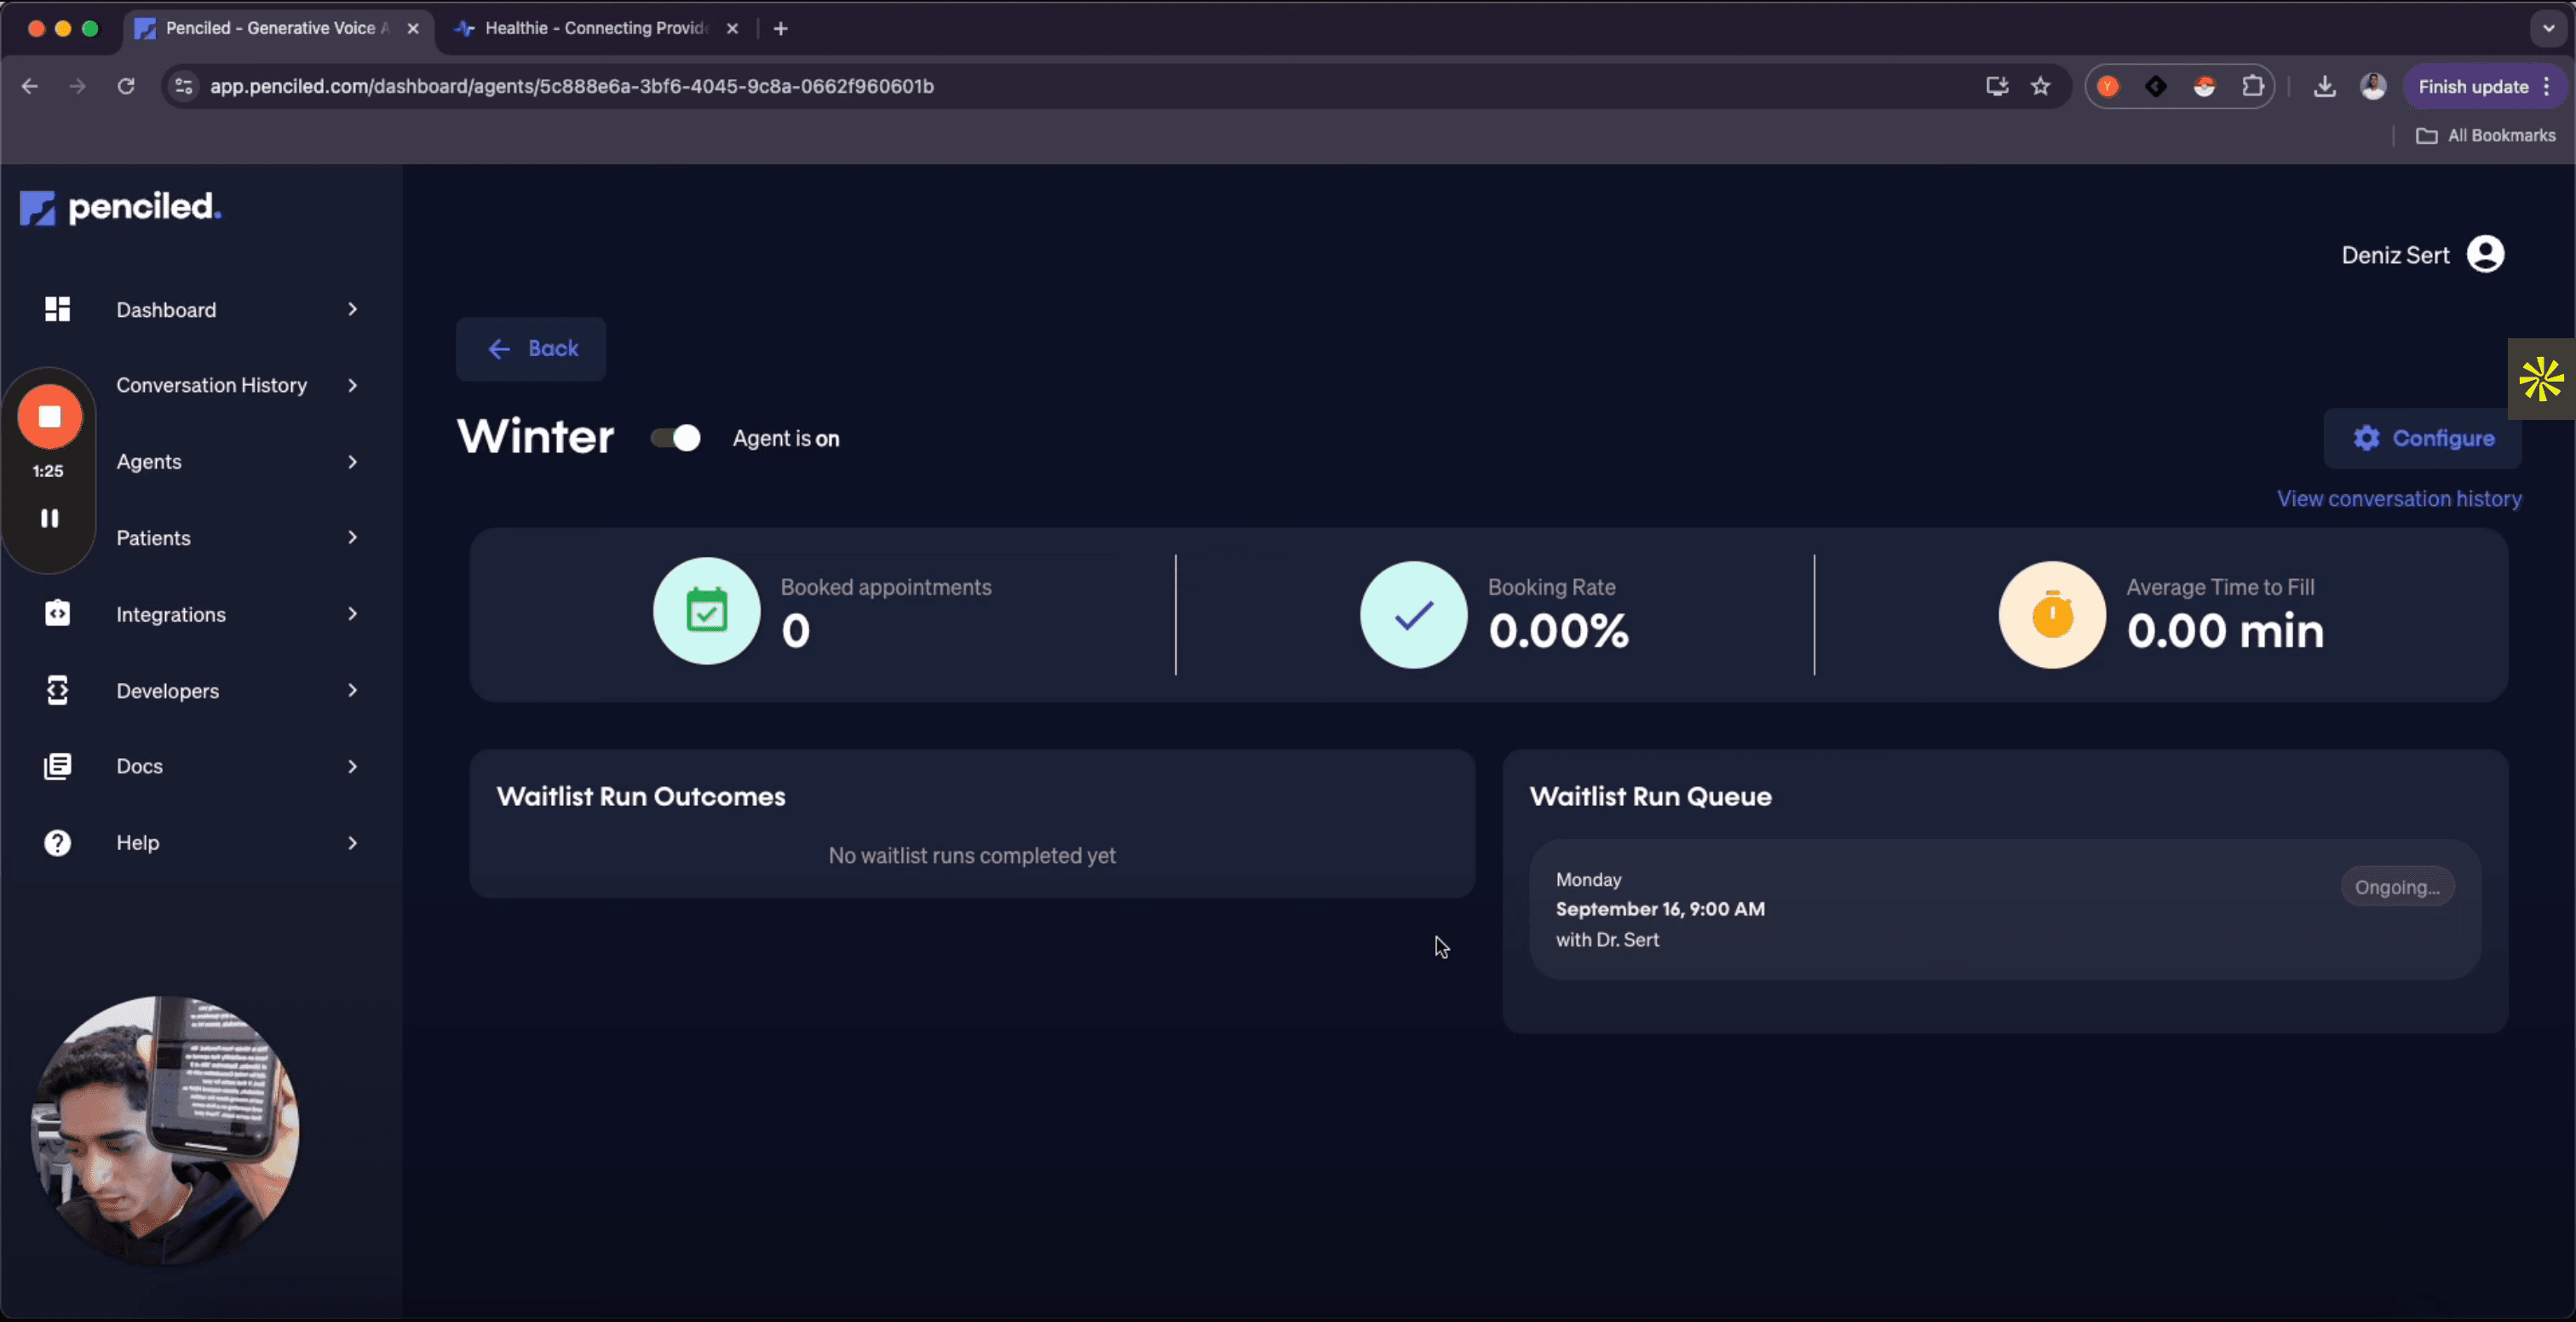Open the Developers section icon
The height and width of the screenshot is (1322, 2576).
coord(57,690)
